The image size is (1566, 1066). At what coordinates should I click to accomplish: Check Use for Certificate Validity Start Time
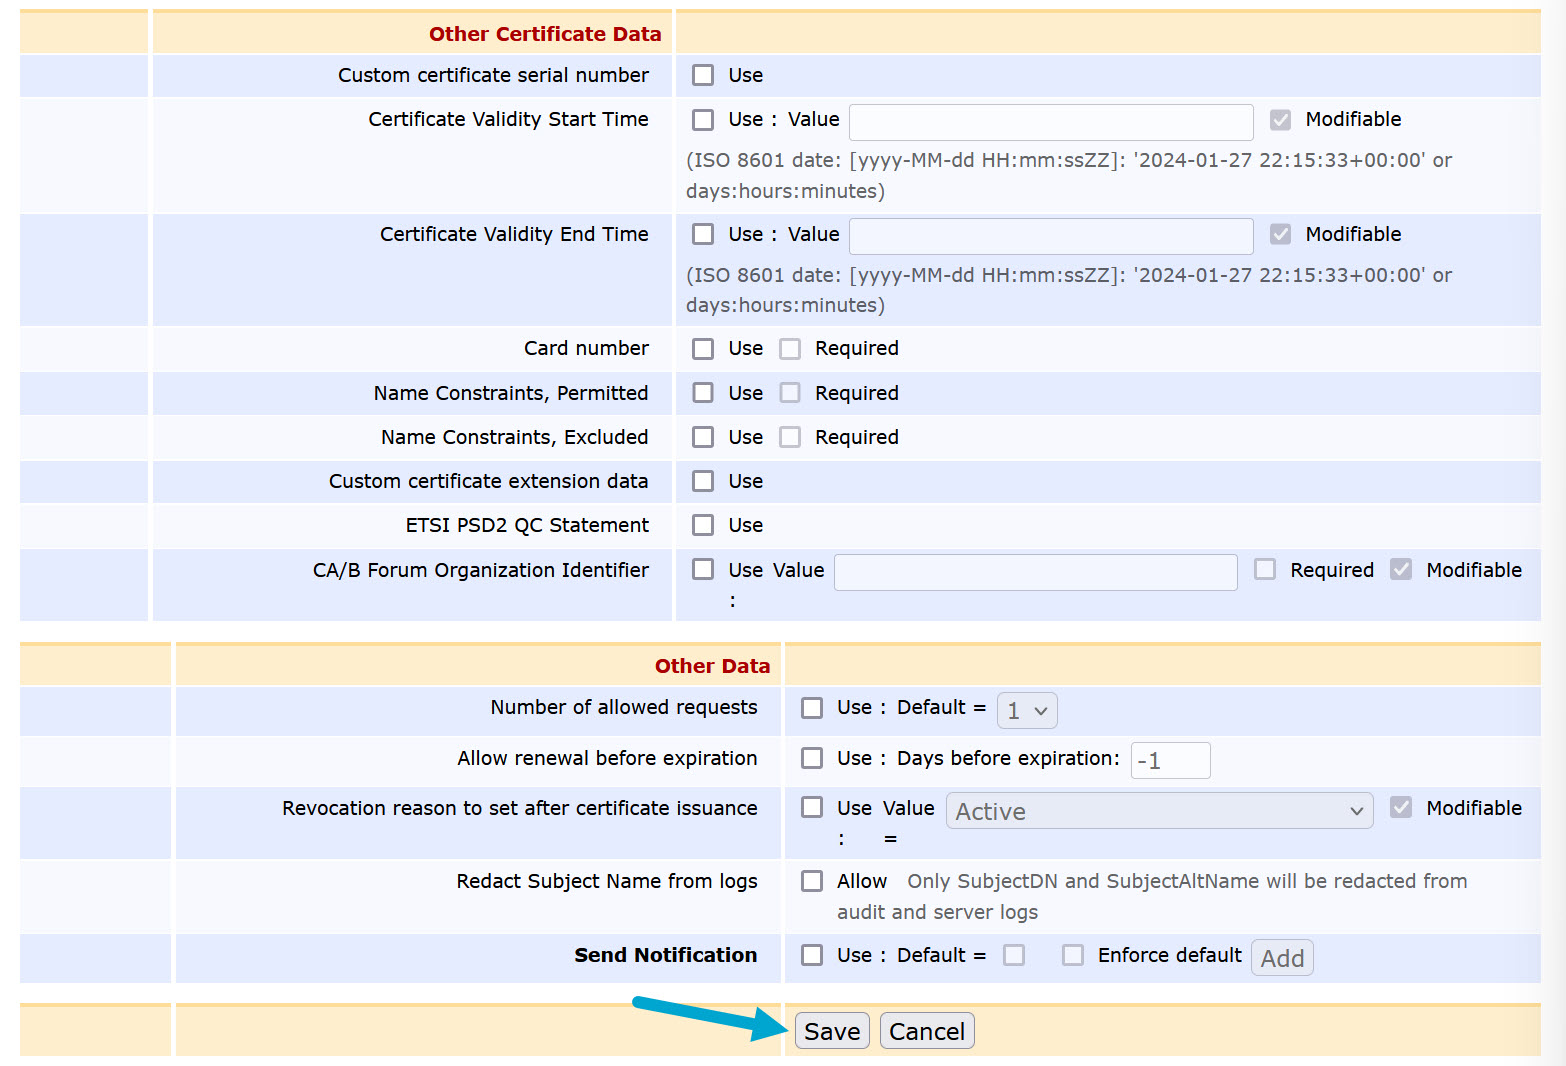coord(703,120)
